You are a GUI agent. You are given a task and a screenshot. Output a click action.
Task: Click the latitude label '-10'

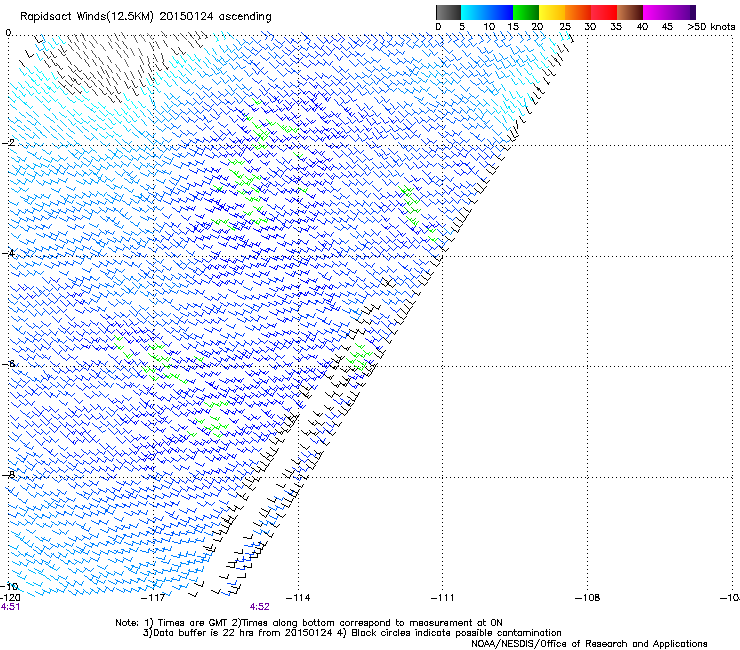(9, 586)
